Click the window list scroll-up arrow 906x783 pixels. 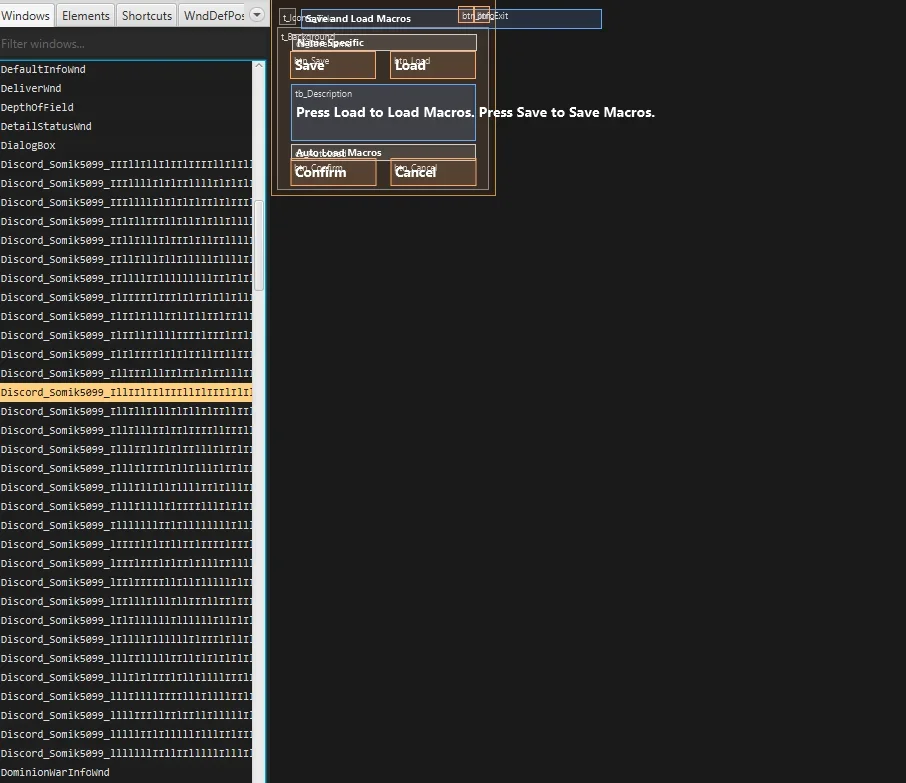tap(259, 66)
